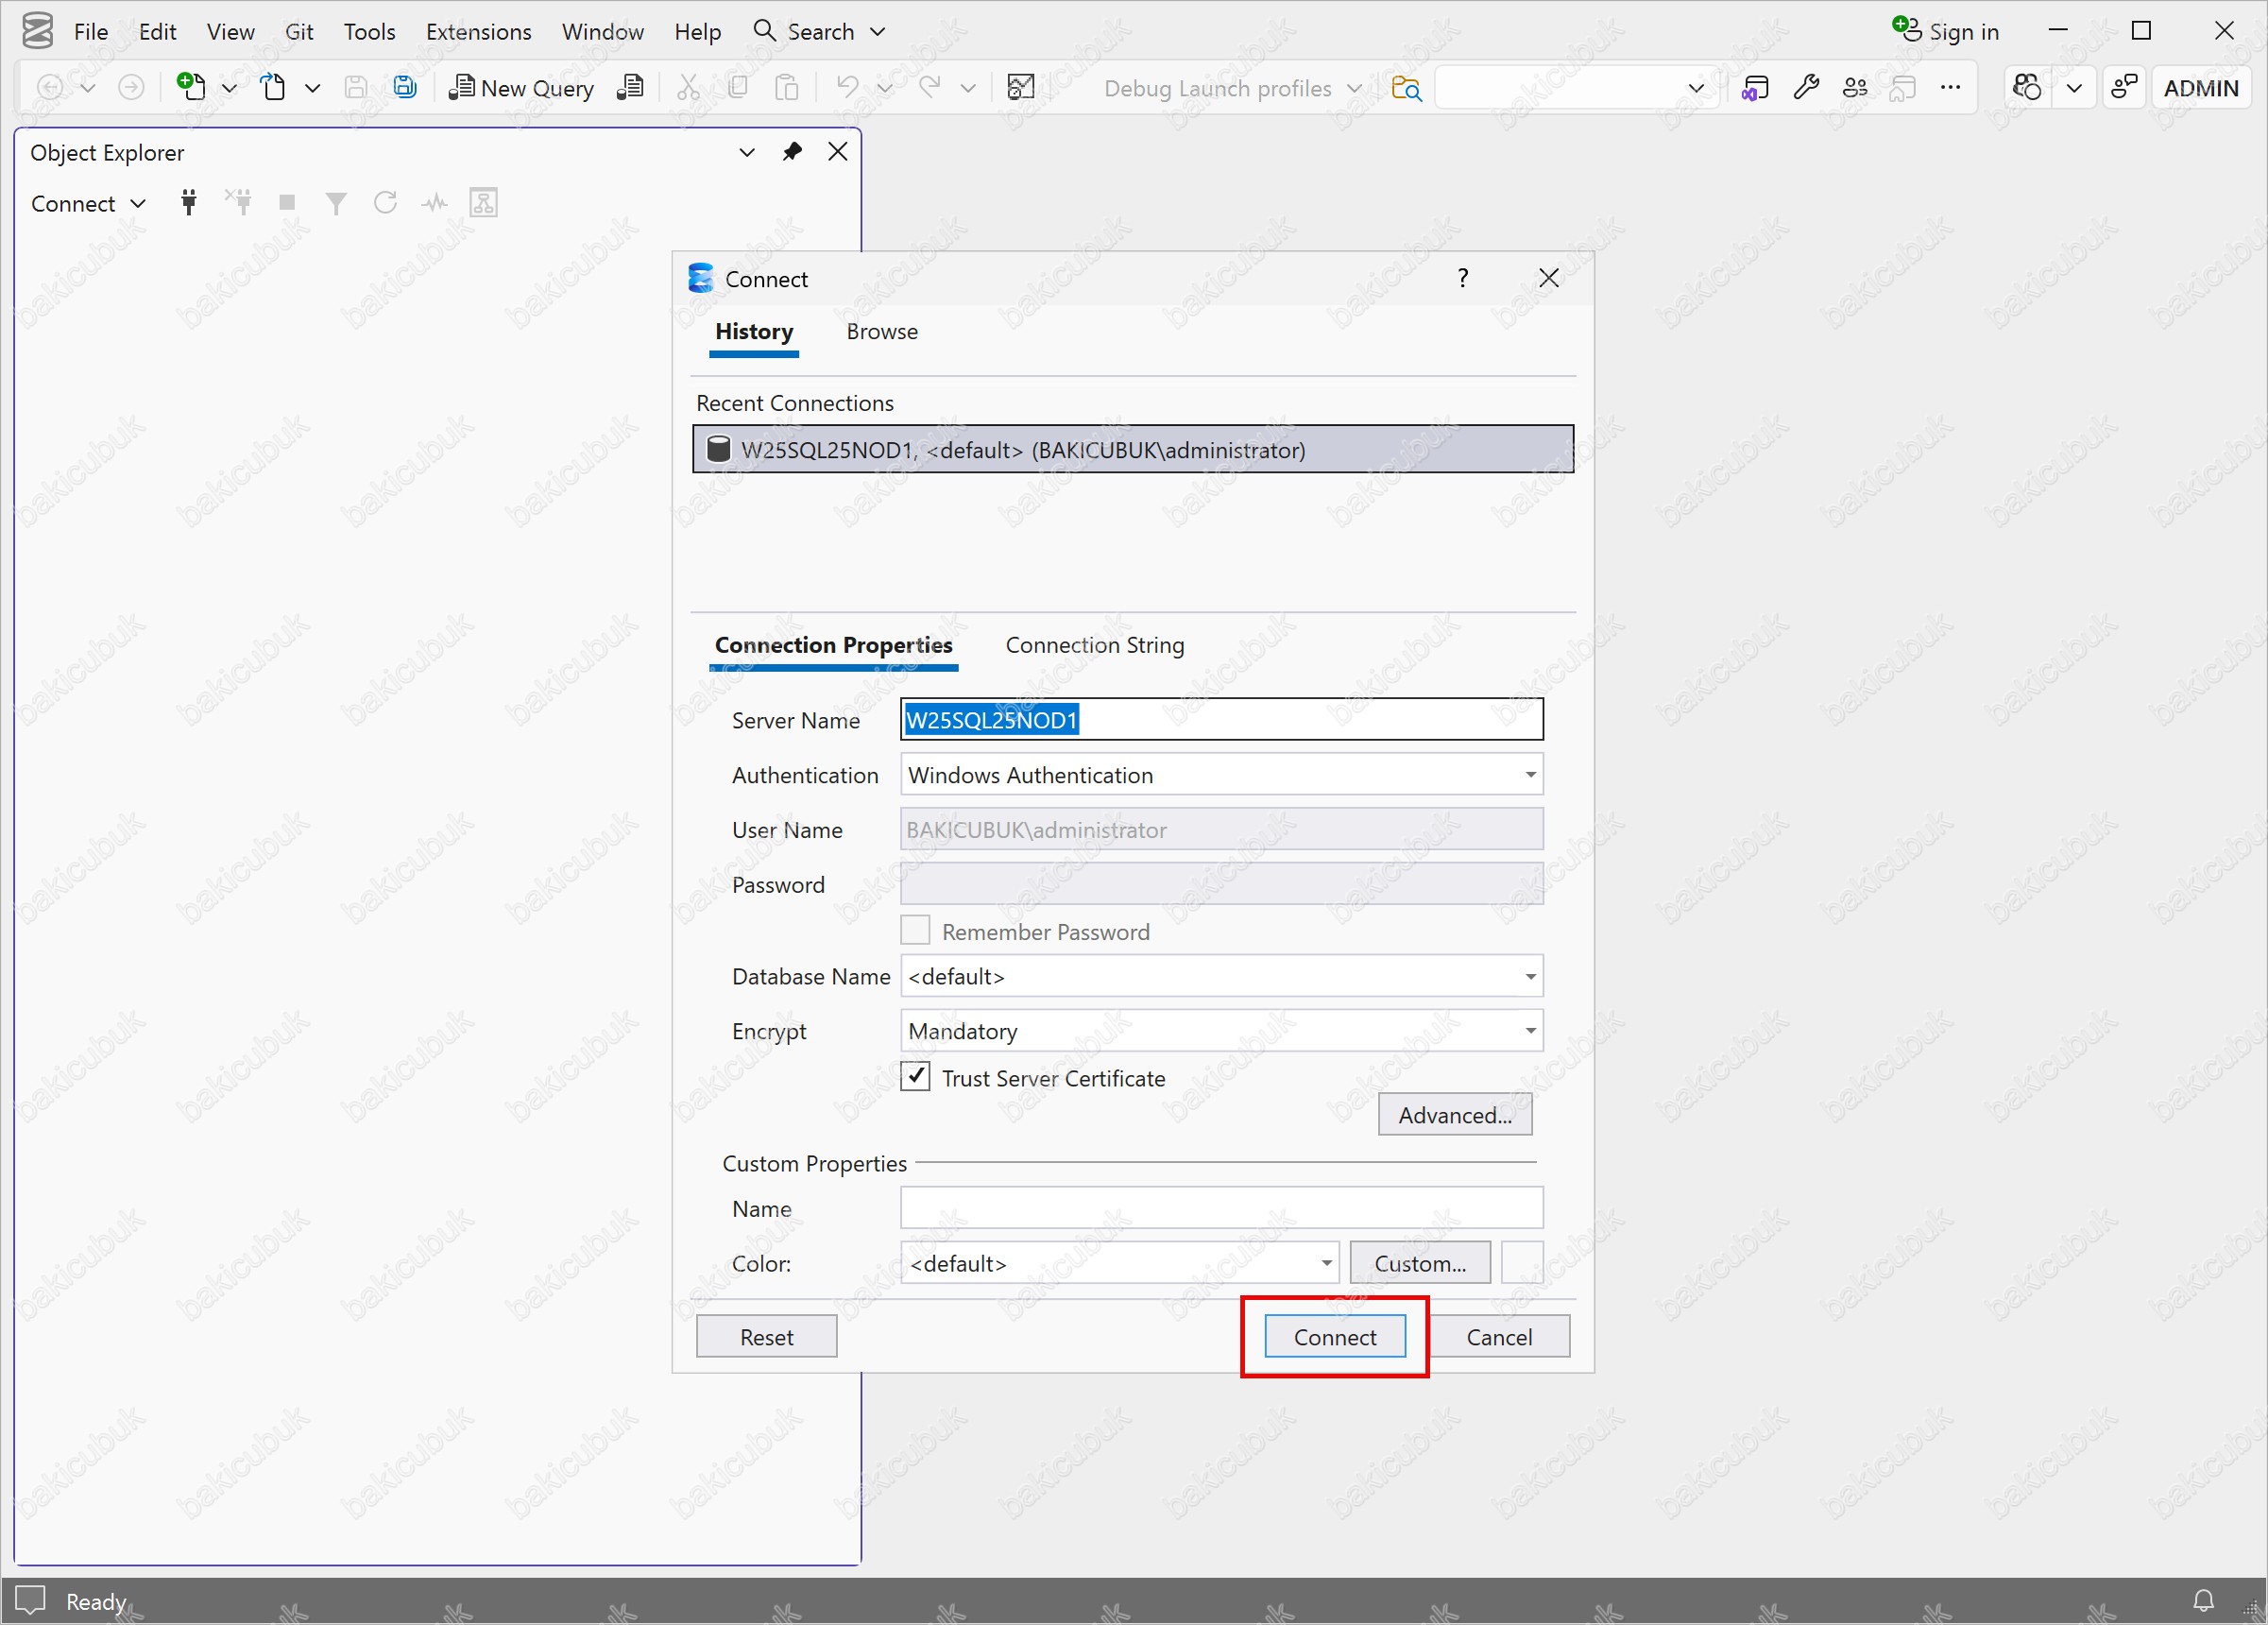Click the notification bell in status bar
The width and height of the screenshot is (2268, 1625).
[x=2203, y=1600]
